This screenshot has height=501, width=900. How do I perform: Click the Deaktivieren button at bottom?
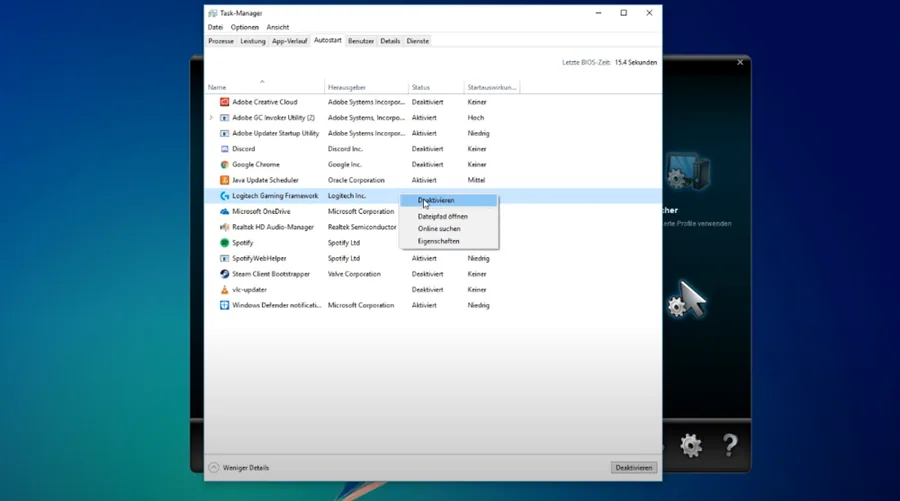click(x=634, y=468)
